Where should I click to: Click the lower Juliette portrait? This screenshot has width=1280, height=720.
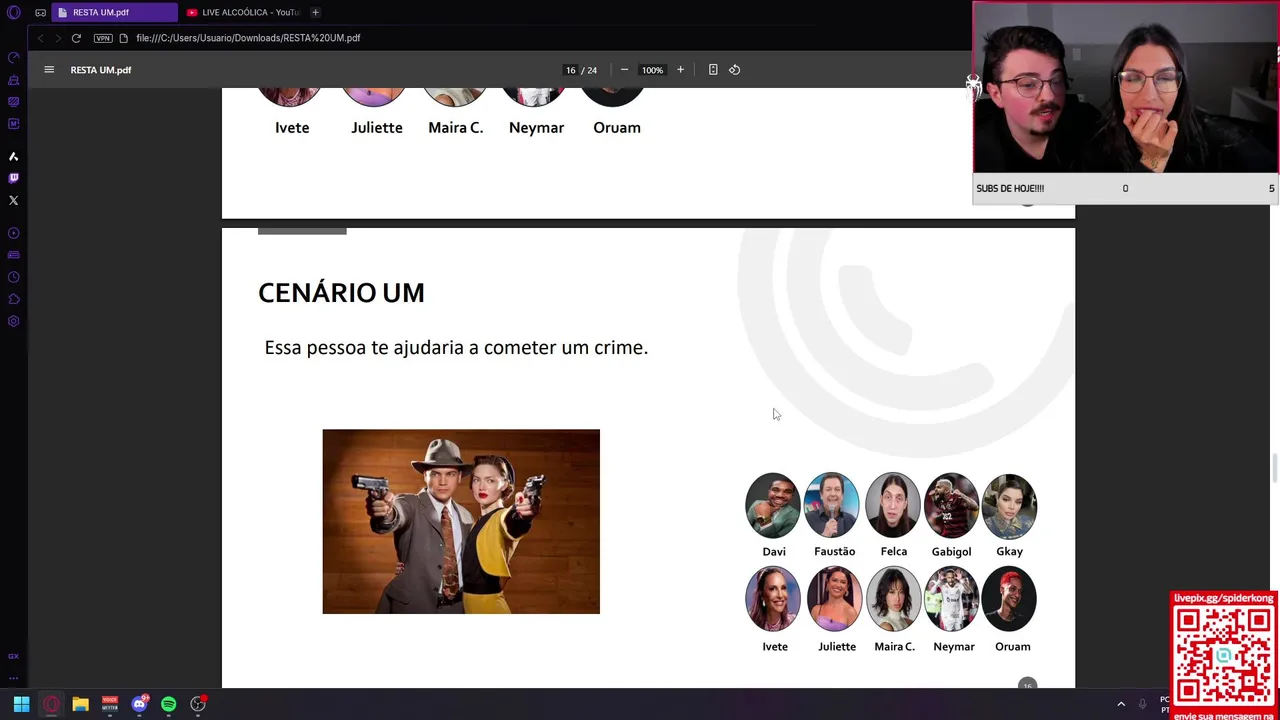[x=834, y=599]
